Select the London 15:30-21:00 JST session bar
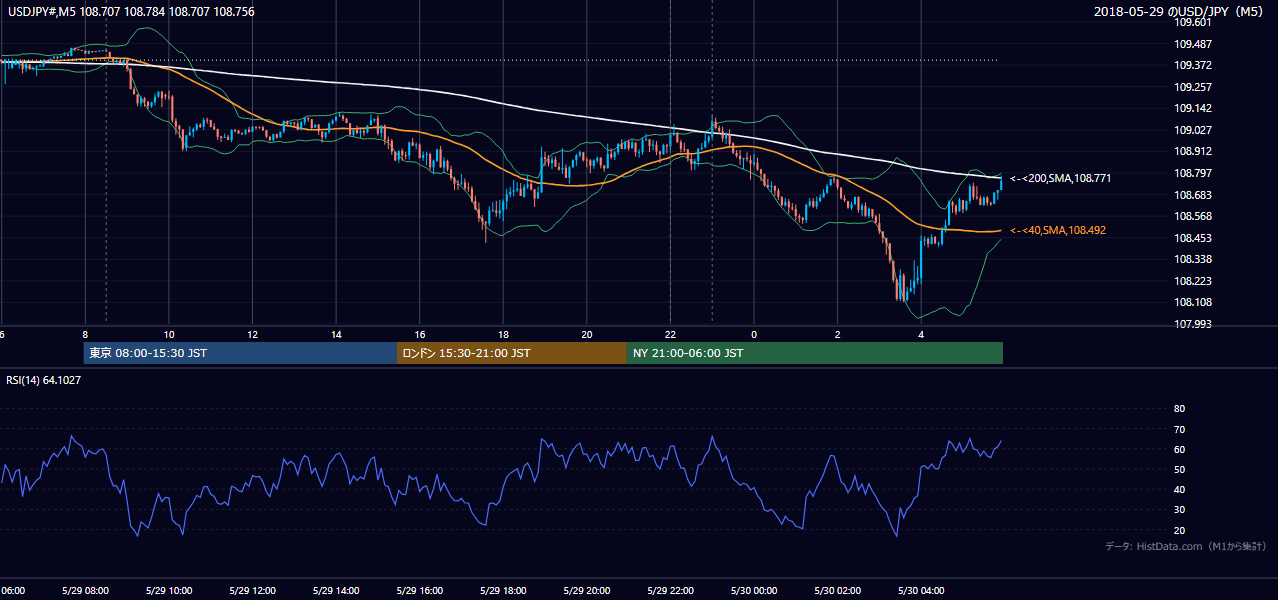Screen dimensions: 1278x600 [512, 353]
